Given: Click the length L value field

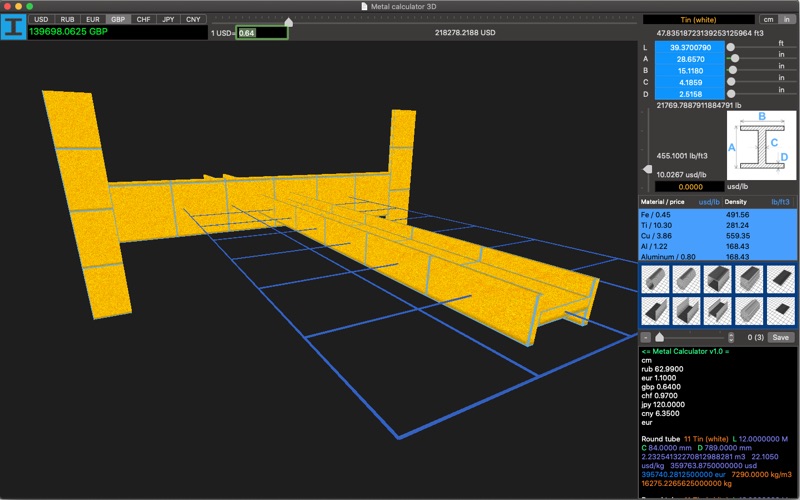Looking at the screenshot, I should pos(690,47).
